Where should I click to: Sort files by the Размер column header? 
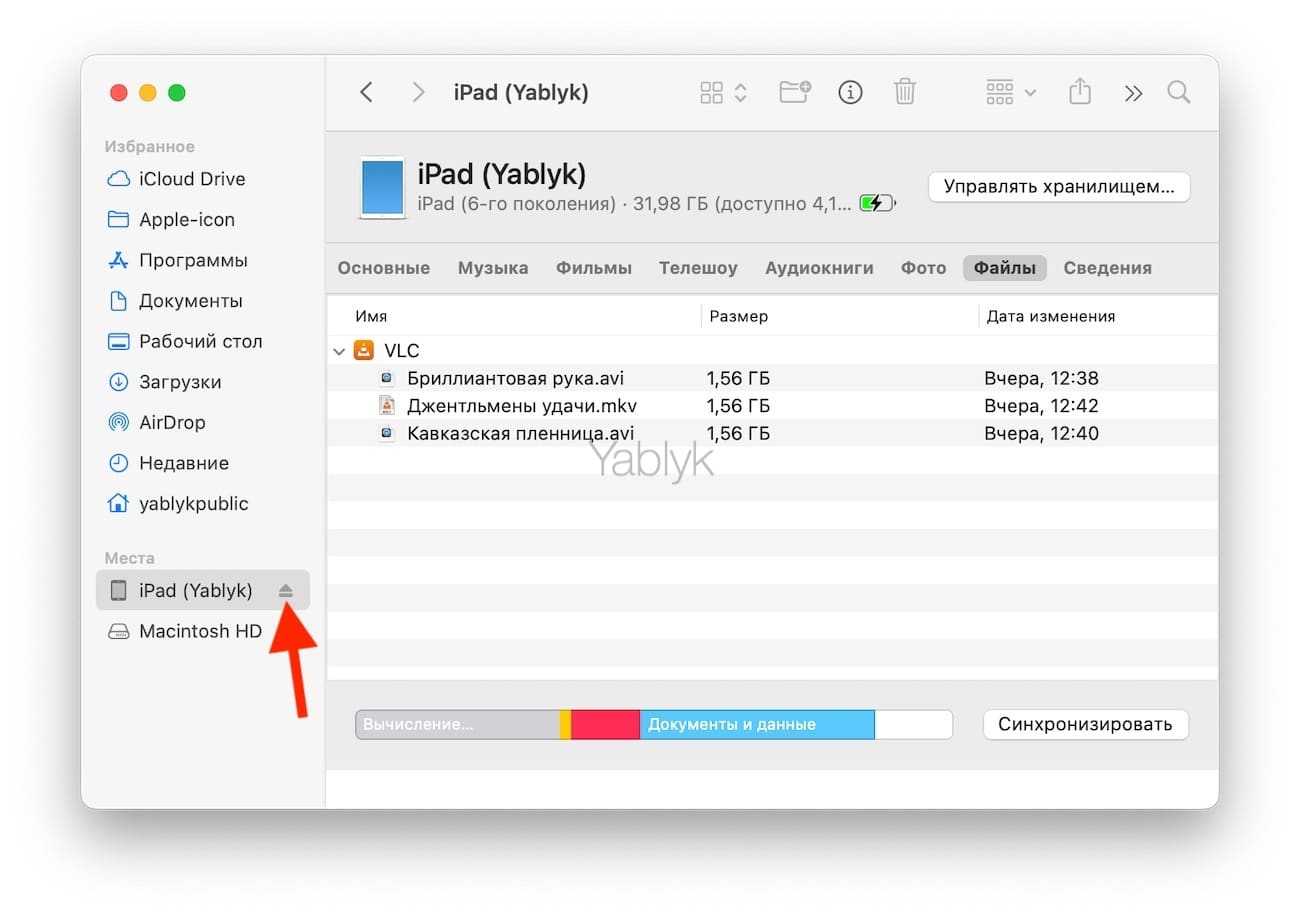point(739,316)
